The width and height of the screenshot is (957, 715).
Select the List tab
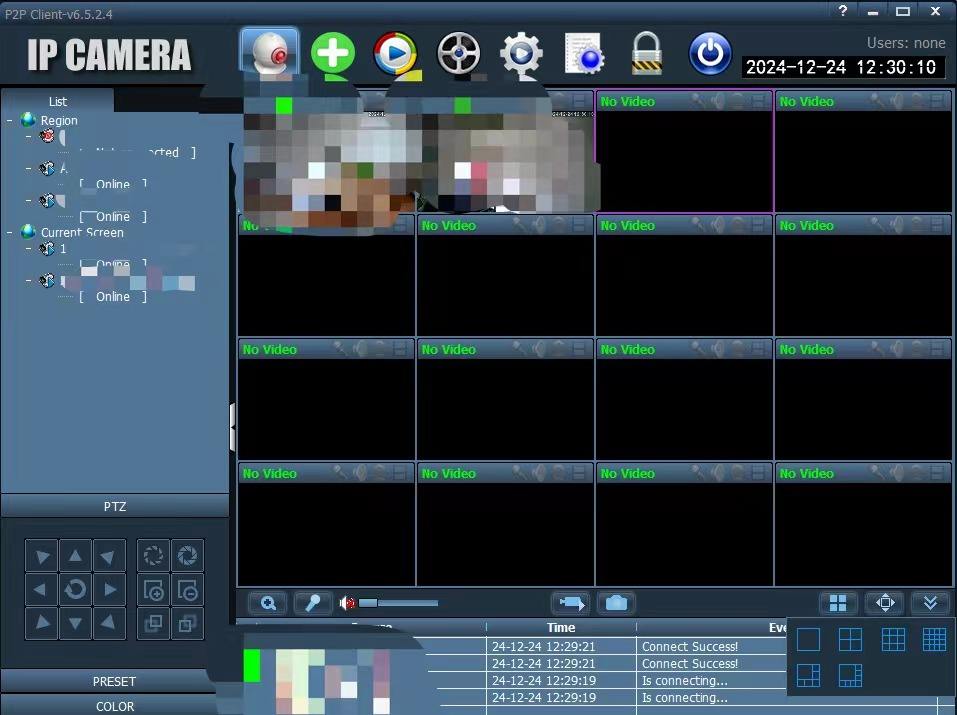point(58,101)
